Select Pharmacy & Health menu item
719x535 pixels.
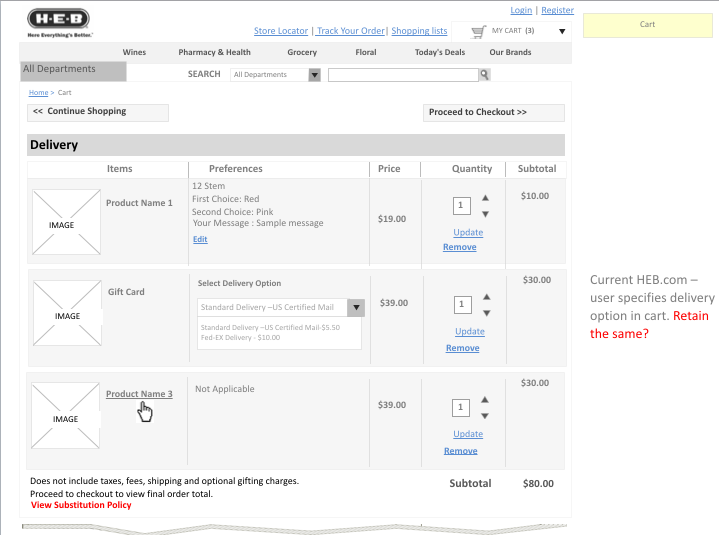click(x=214, y=52)
